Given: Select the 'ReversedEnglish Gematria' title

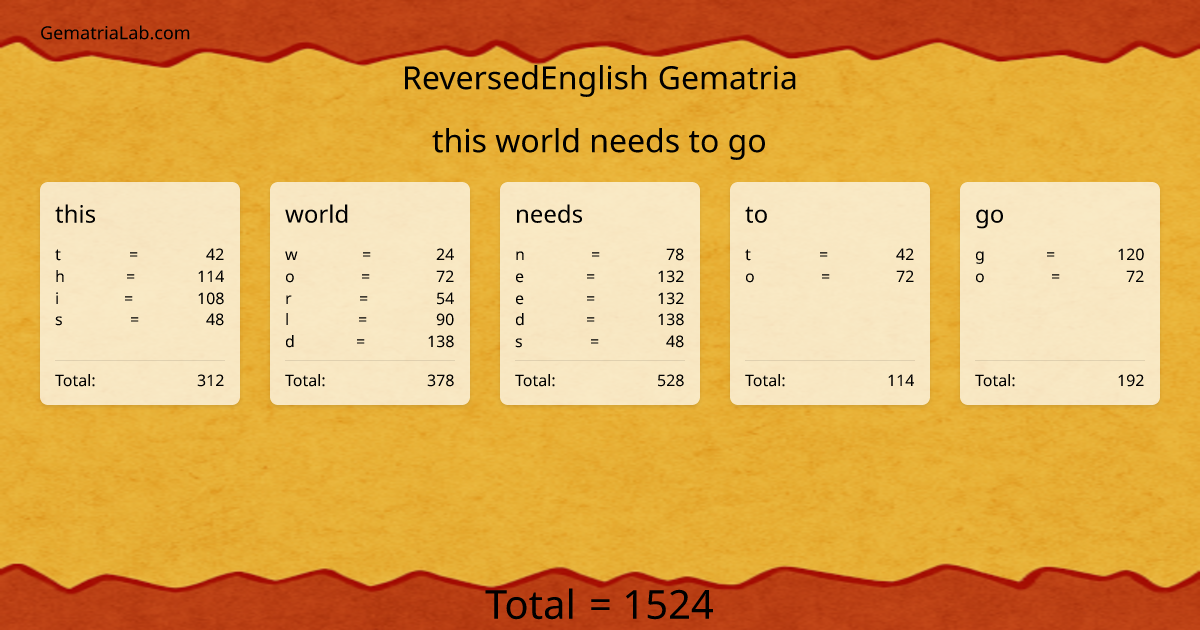Looking at the screenshot, I should [x=600, y=78].
